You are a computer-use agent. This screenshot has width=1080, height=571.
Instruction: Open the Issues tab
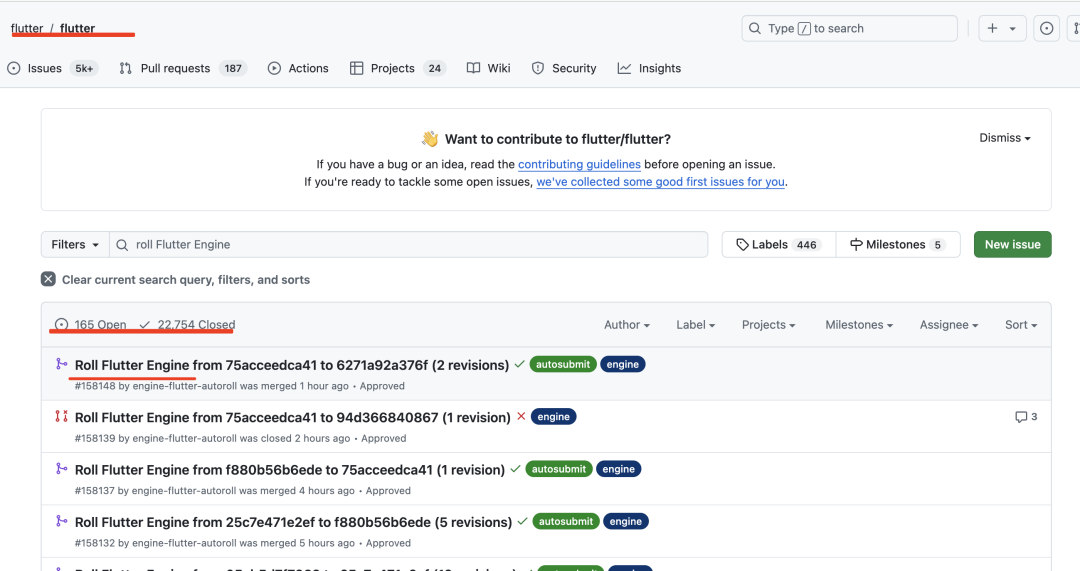point(52,68)
